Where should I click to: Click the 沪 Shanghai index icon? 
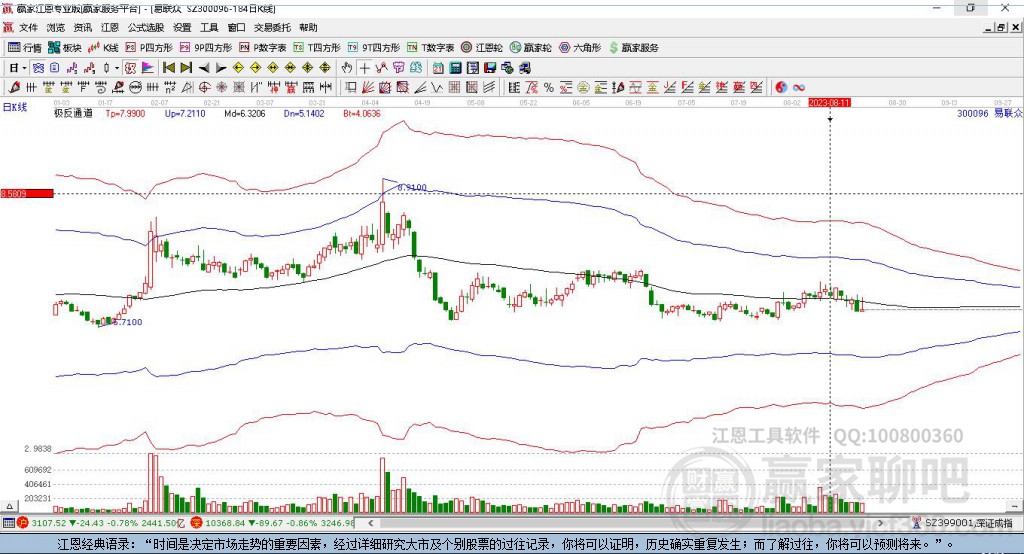(23, 523)
